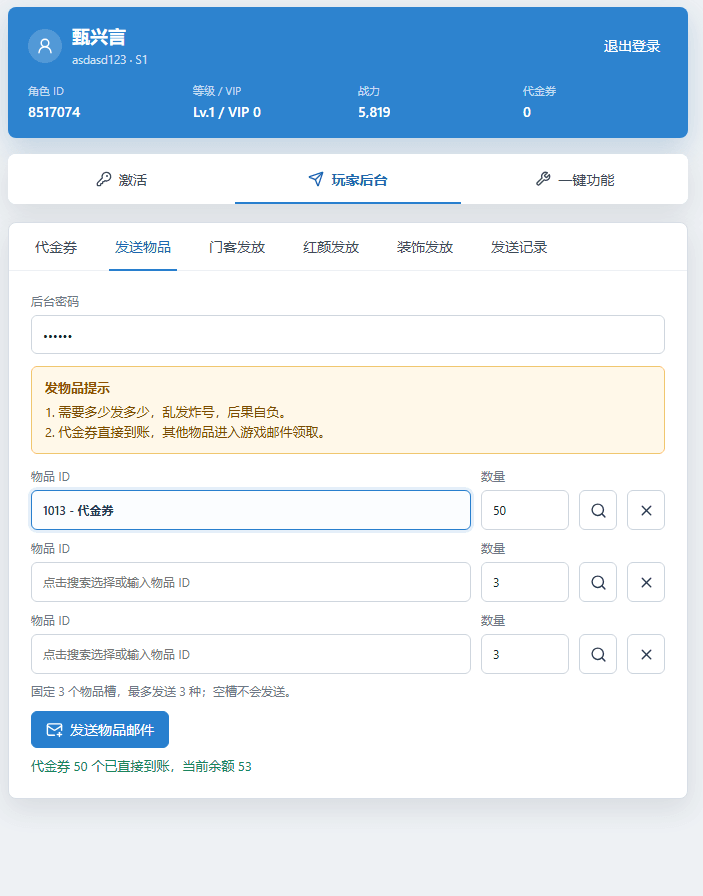Click the tip line 需要多少发多少
Viewport: 703px width, 896px height.
(x=167, y=412)
